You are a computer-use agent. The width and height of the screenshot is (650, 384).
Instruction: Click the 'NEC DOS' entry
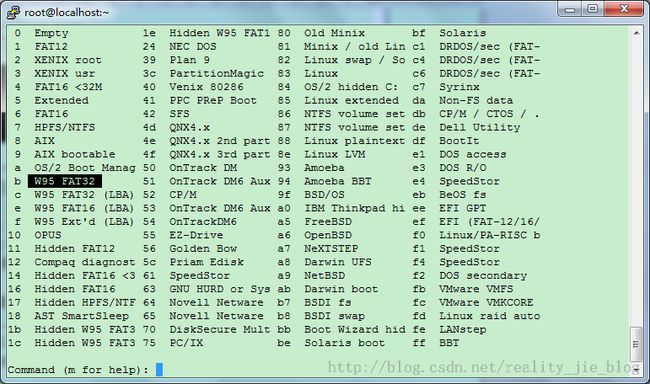193,46
